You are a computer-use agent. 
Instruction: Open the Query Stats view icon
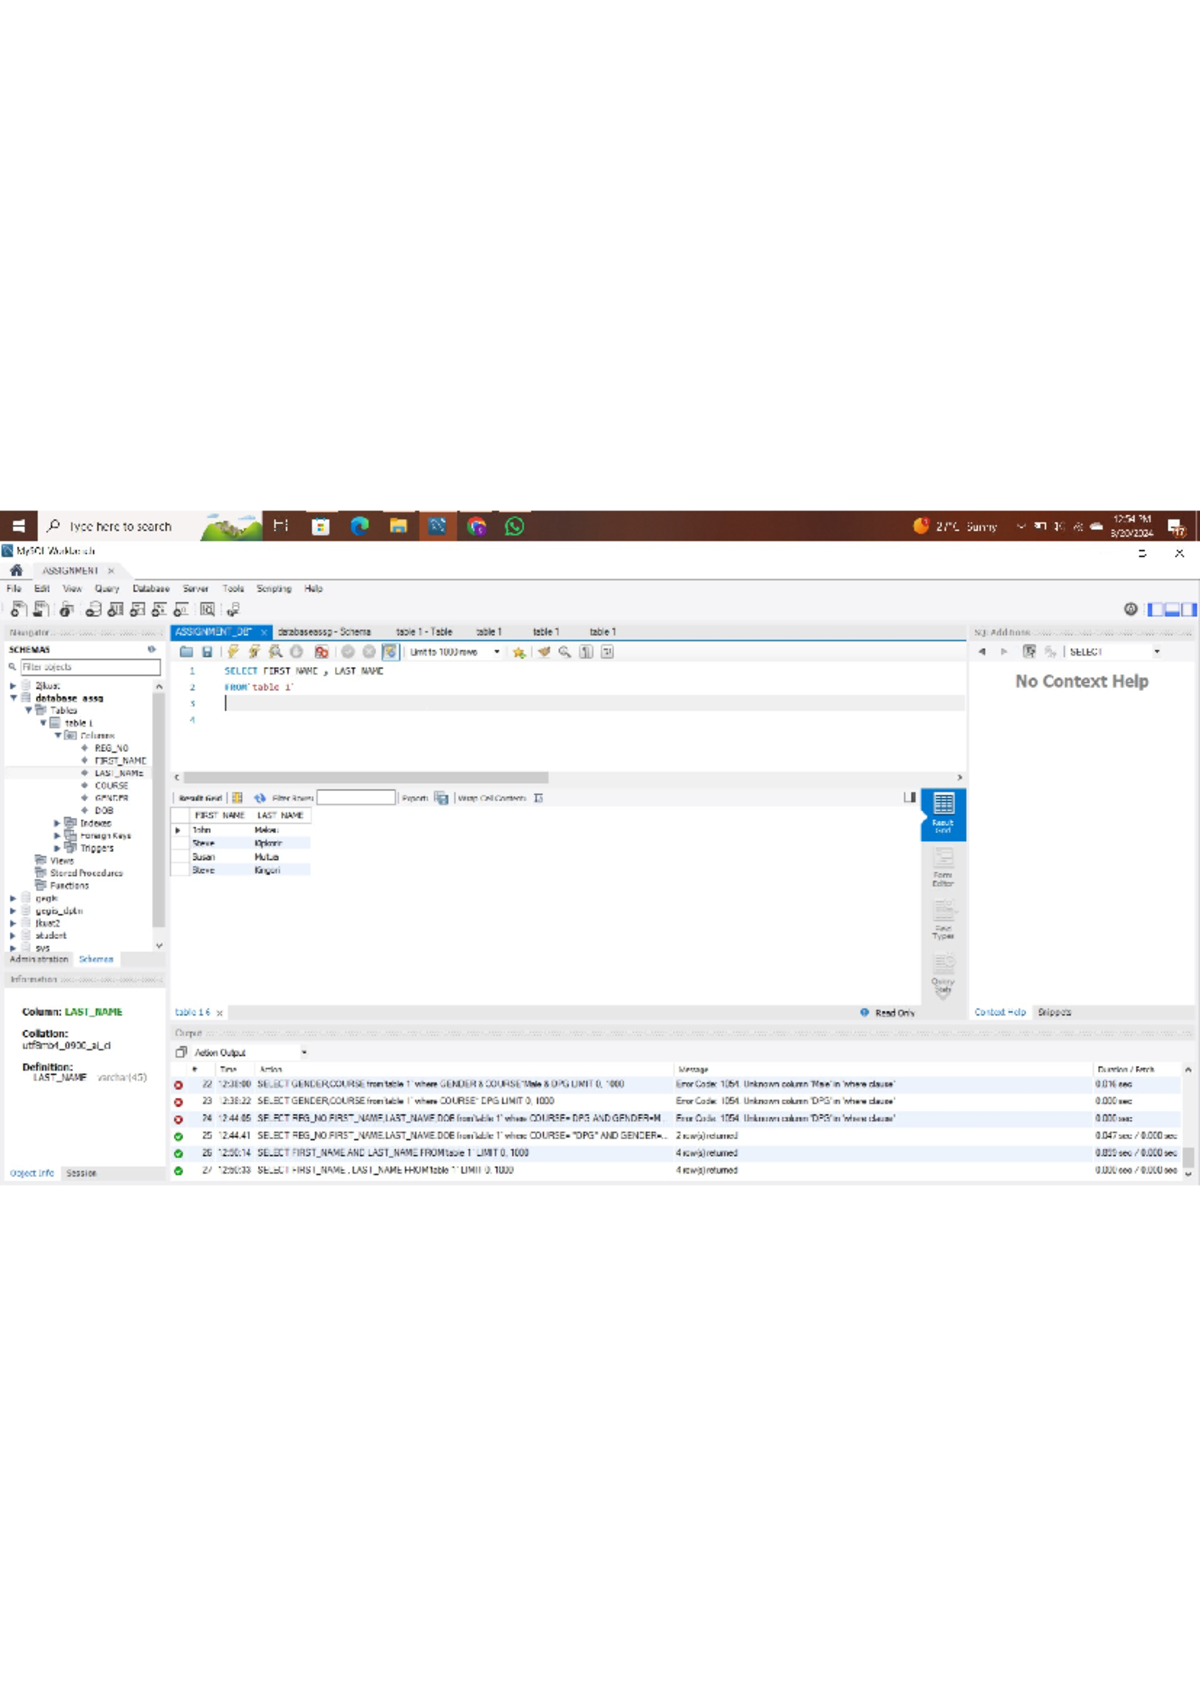(x=943, y=973)
